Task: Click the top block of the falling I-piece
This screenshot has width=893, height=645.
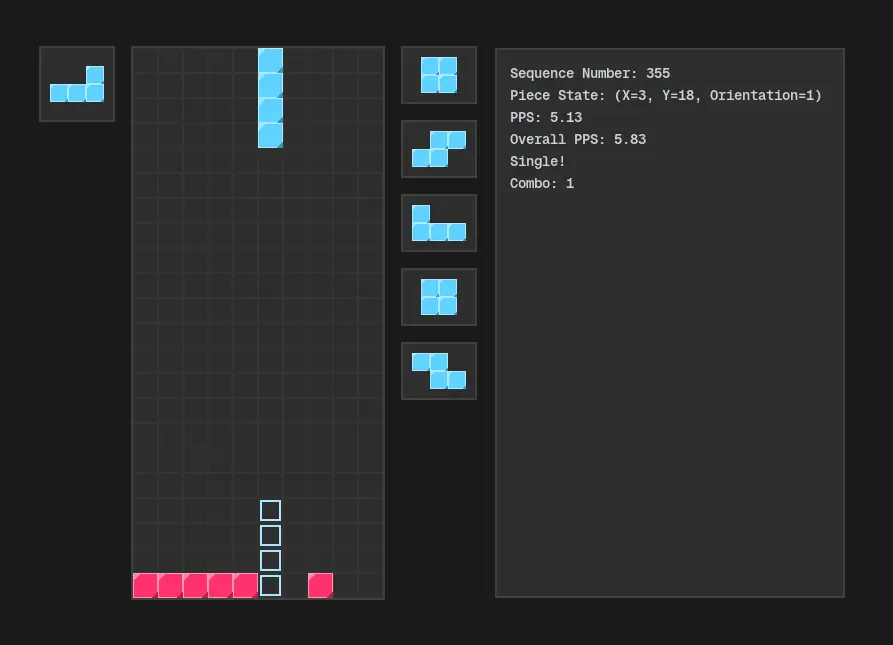Action: click(x=270, y=58)
